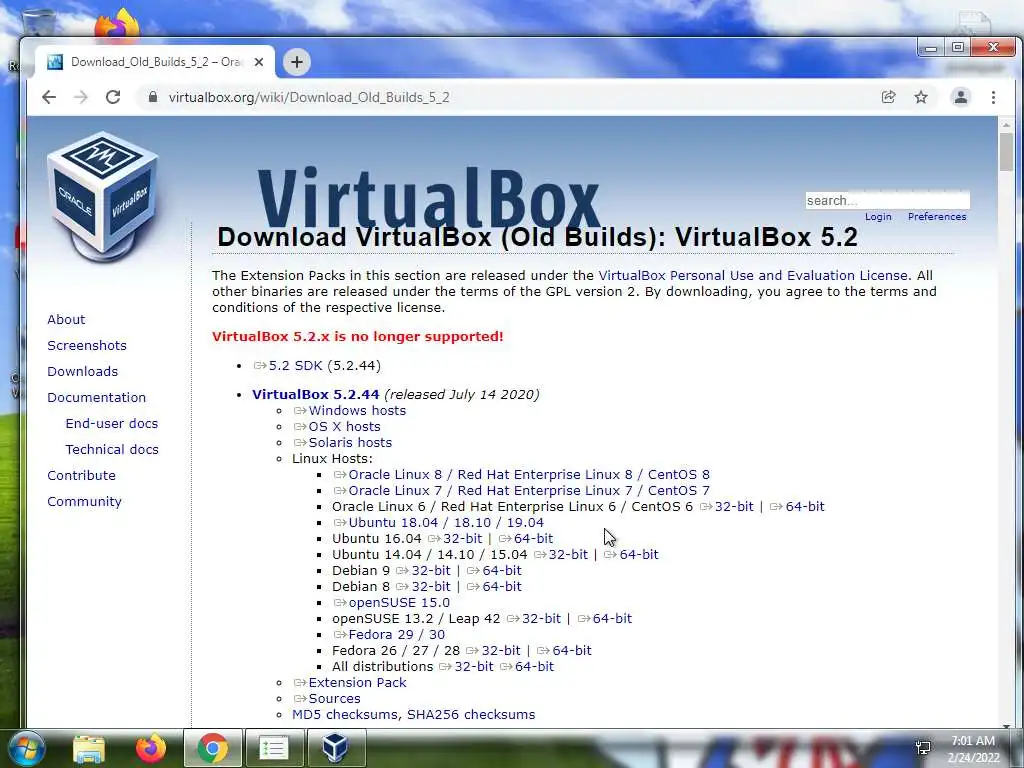Download OS X hosts package

pos(337,426)
